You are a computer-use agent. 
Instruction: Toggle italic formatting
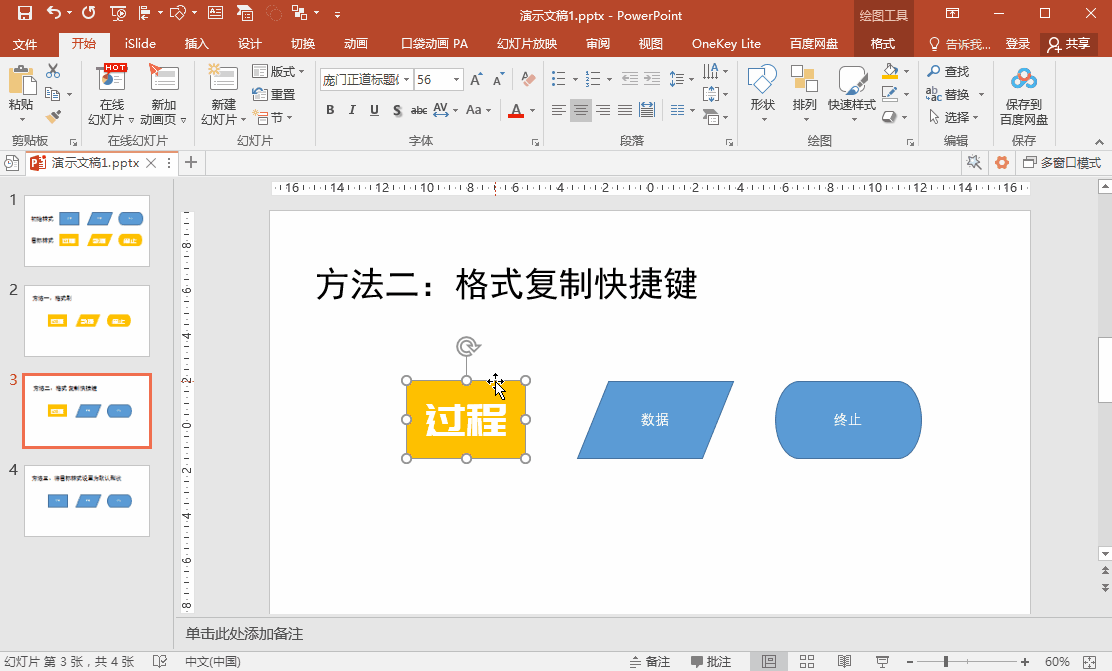click(x=352, y=110)
